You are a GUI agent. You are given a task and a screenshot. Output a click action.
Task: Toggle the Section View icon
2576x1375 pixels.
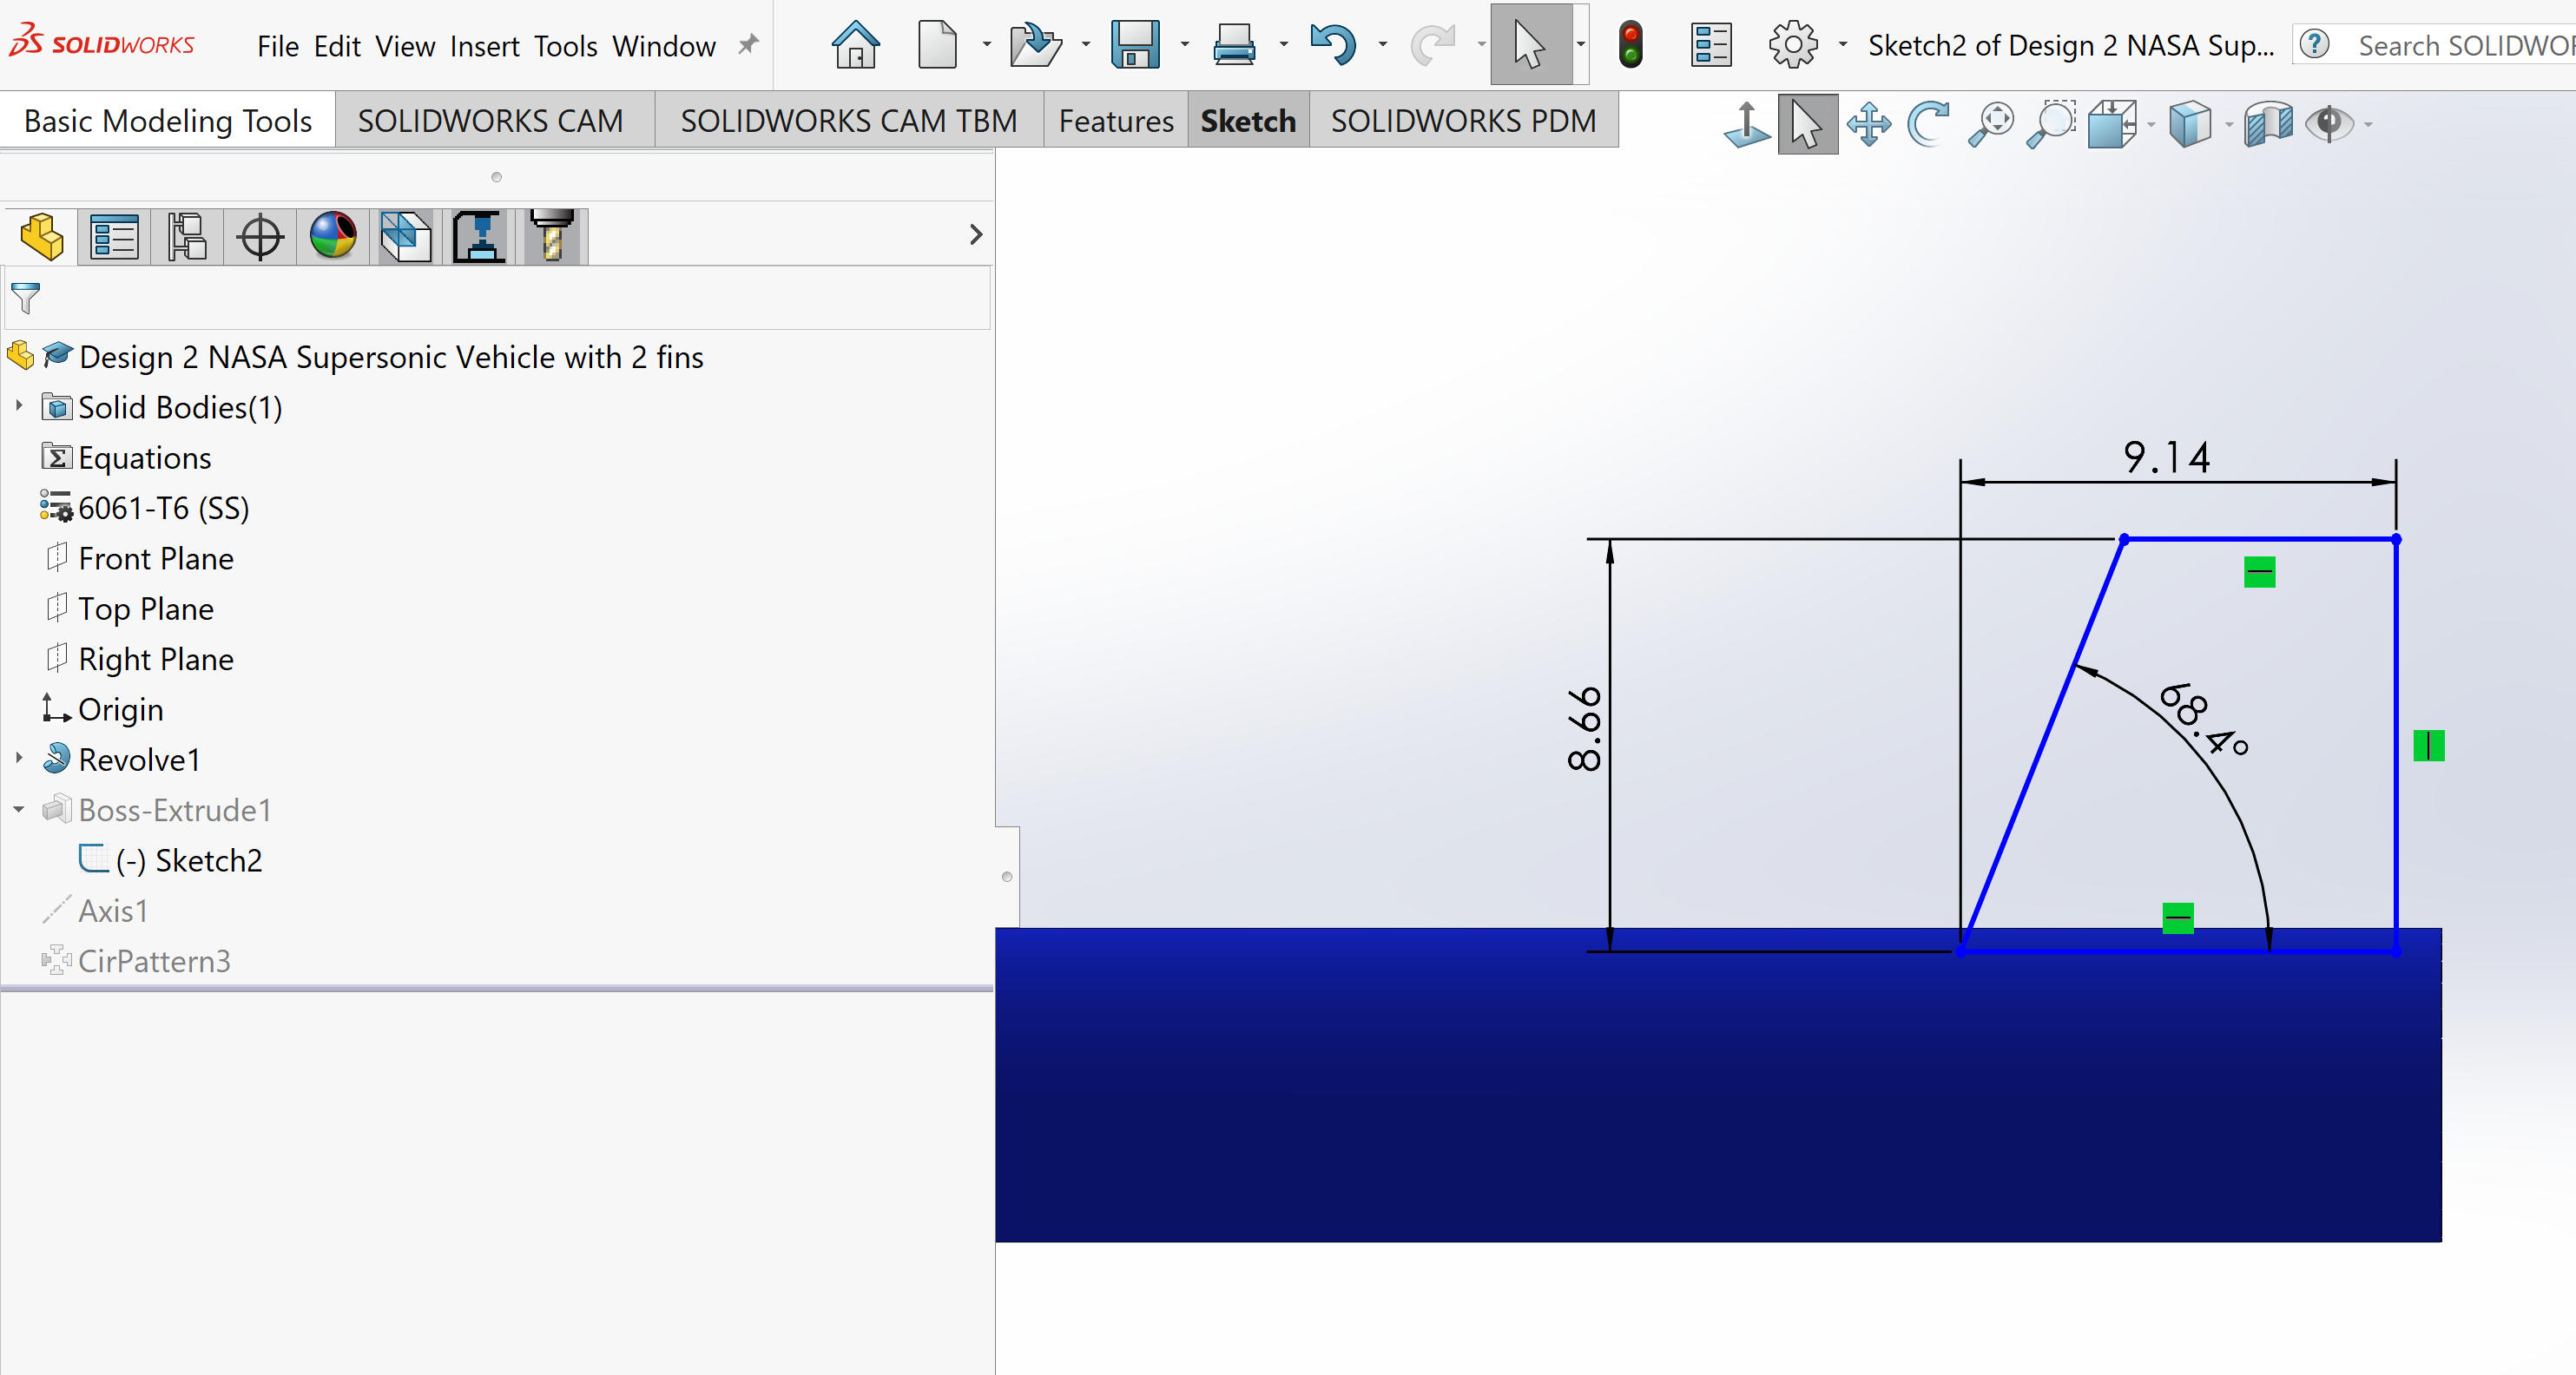click(2268, 125)
